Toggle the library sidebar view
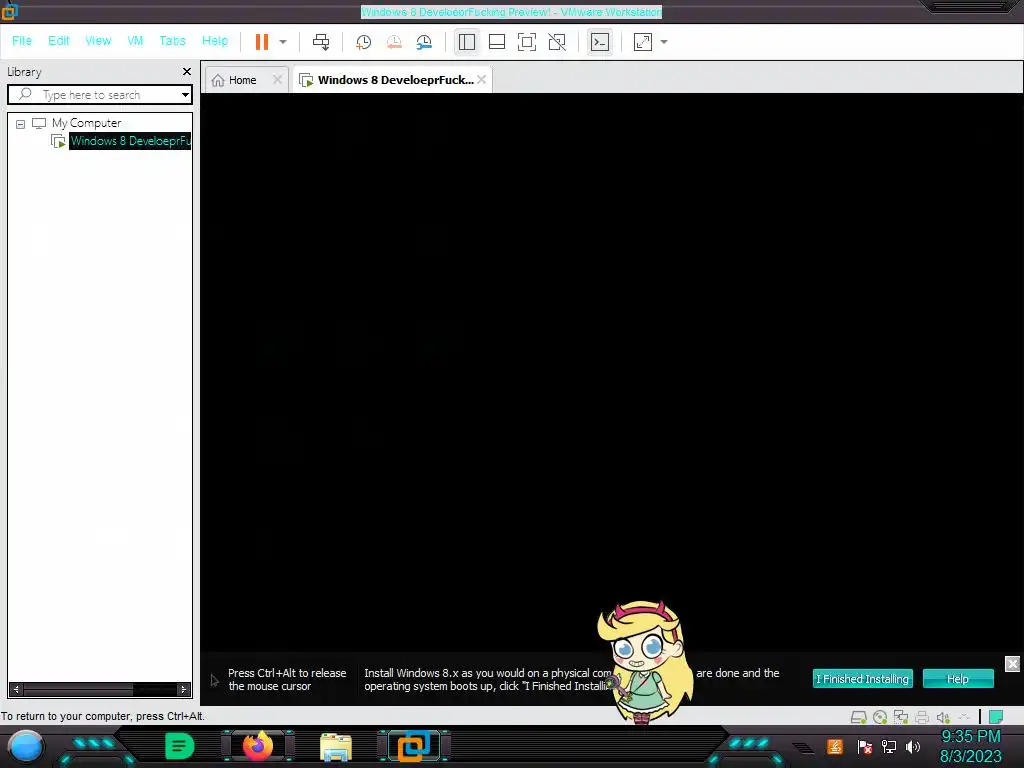 [x=466, y=42]
